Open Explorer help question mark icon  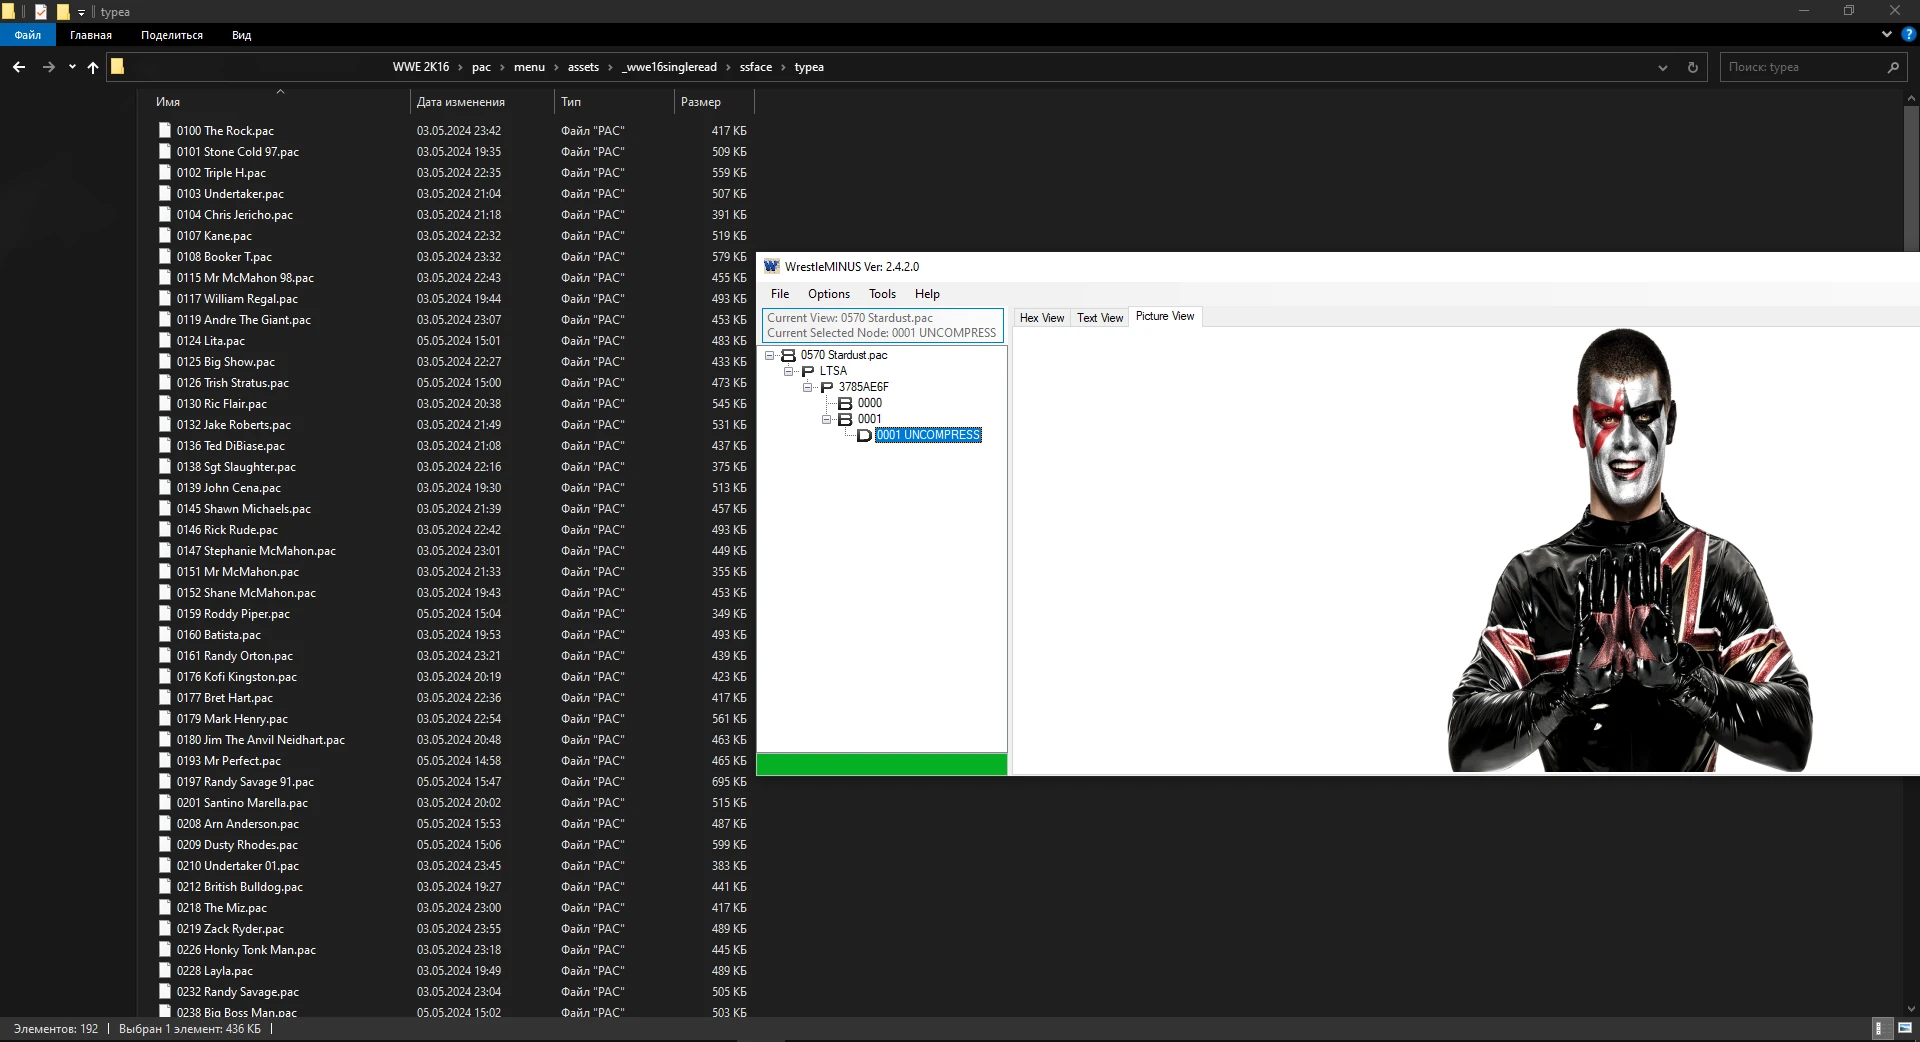pyautogui.click(x=1908, y=34)
